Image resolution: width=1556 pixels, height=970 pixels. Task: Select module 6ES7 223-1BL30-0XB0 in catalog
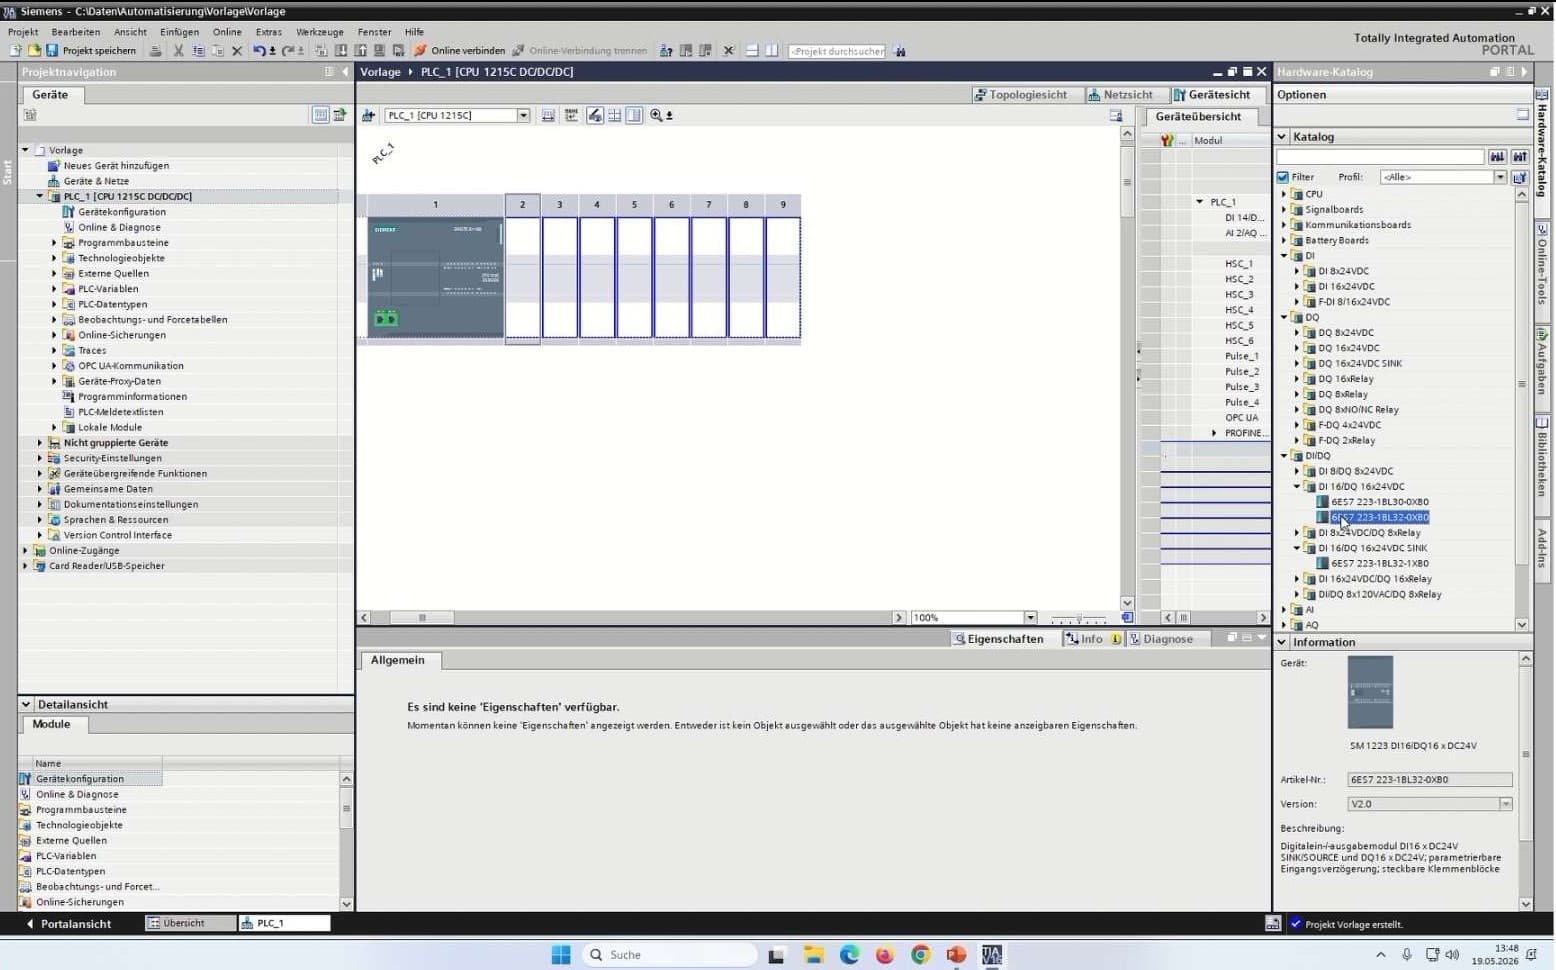(x=1379, y=502)
